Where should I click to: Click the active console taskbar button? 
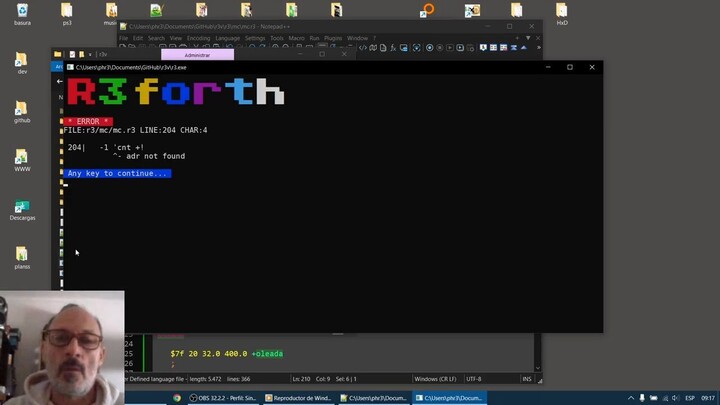(450, 398)
